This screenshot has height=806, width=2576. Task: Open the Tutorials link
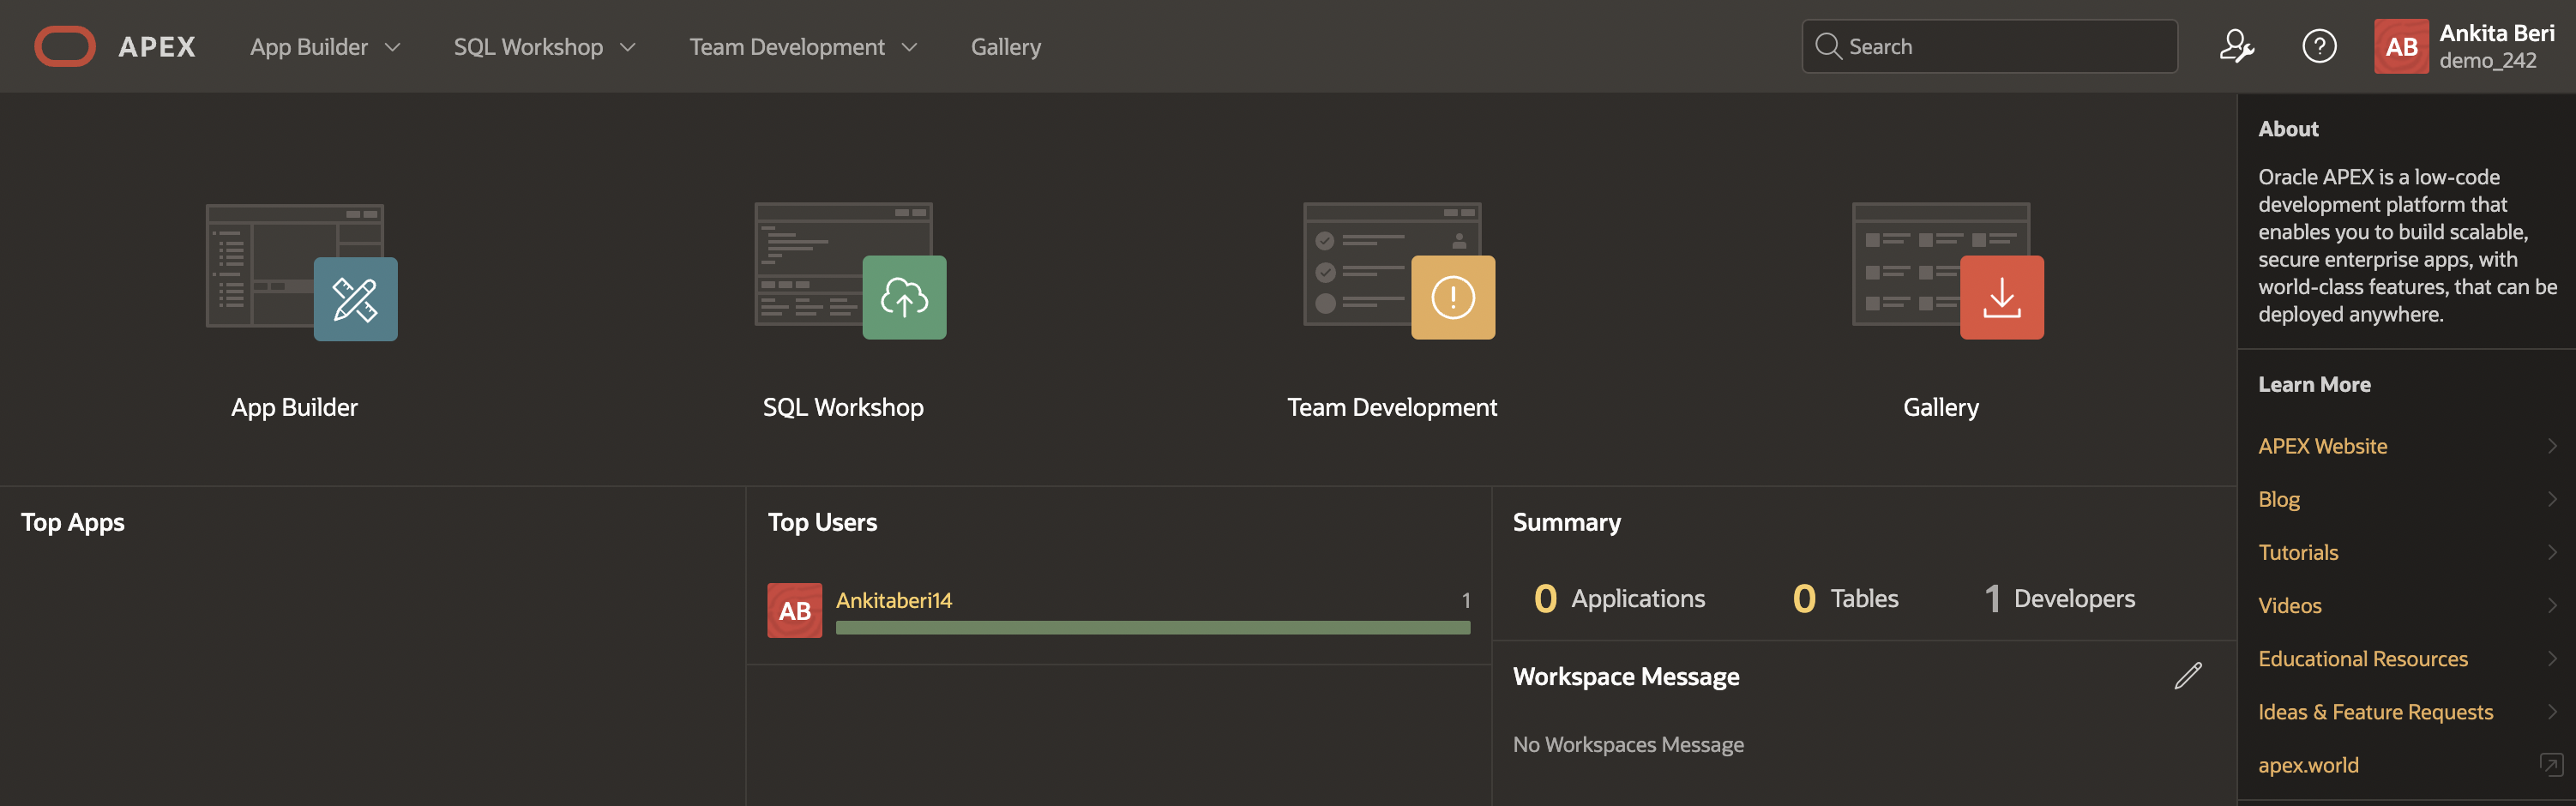2297,552
